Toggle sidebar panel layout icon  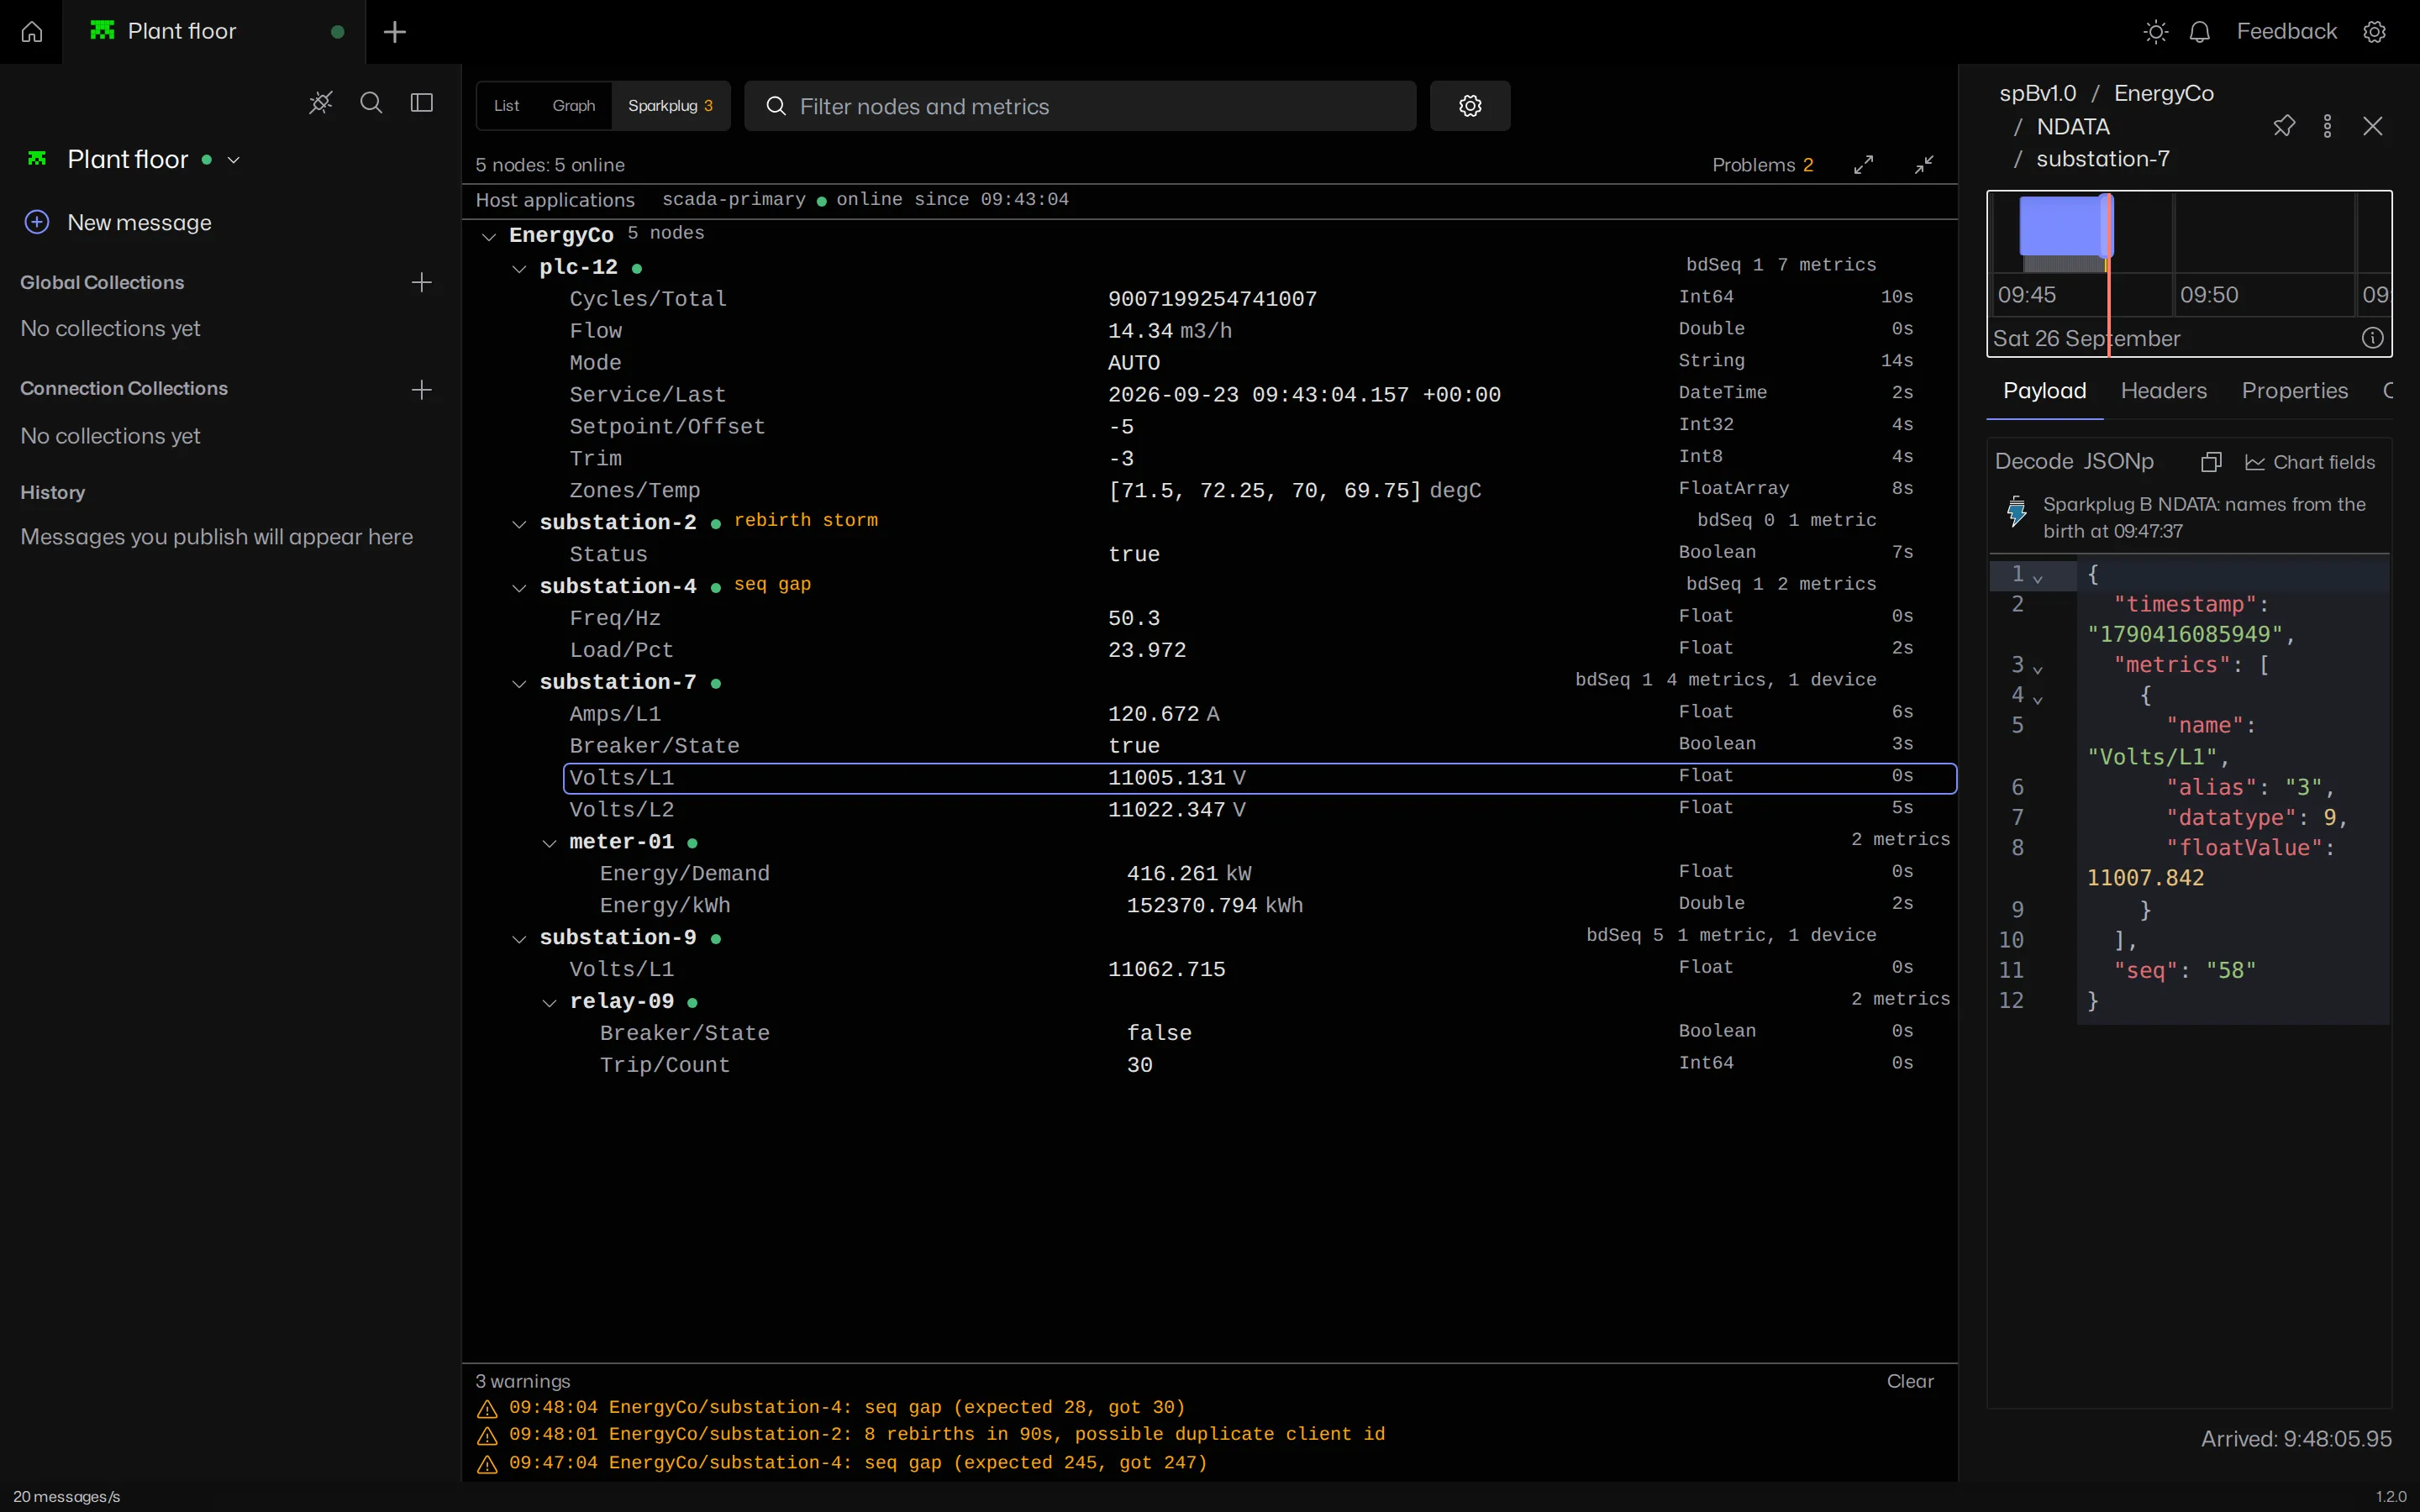422,102
